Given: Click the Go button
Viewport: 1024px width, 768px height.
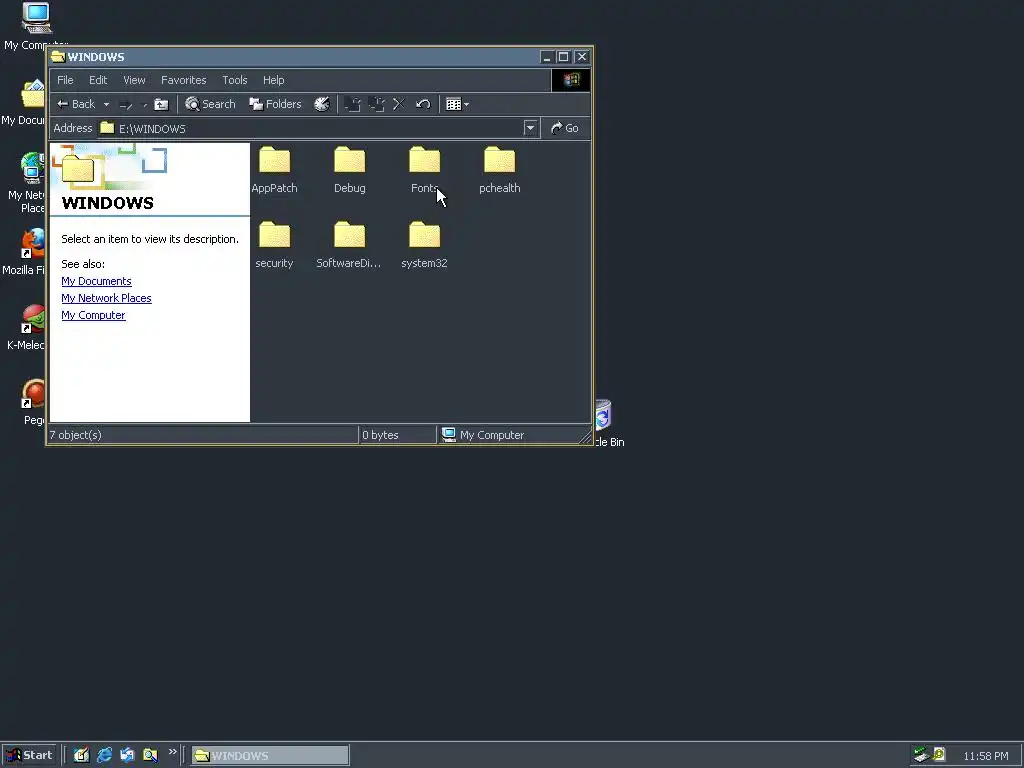Looking at the screenshot, I should click(x=565, y=128).
